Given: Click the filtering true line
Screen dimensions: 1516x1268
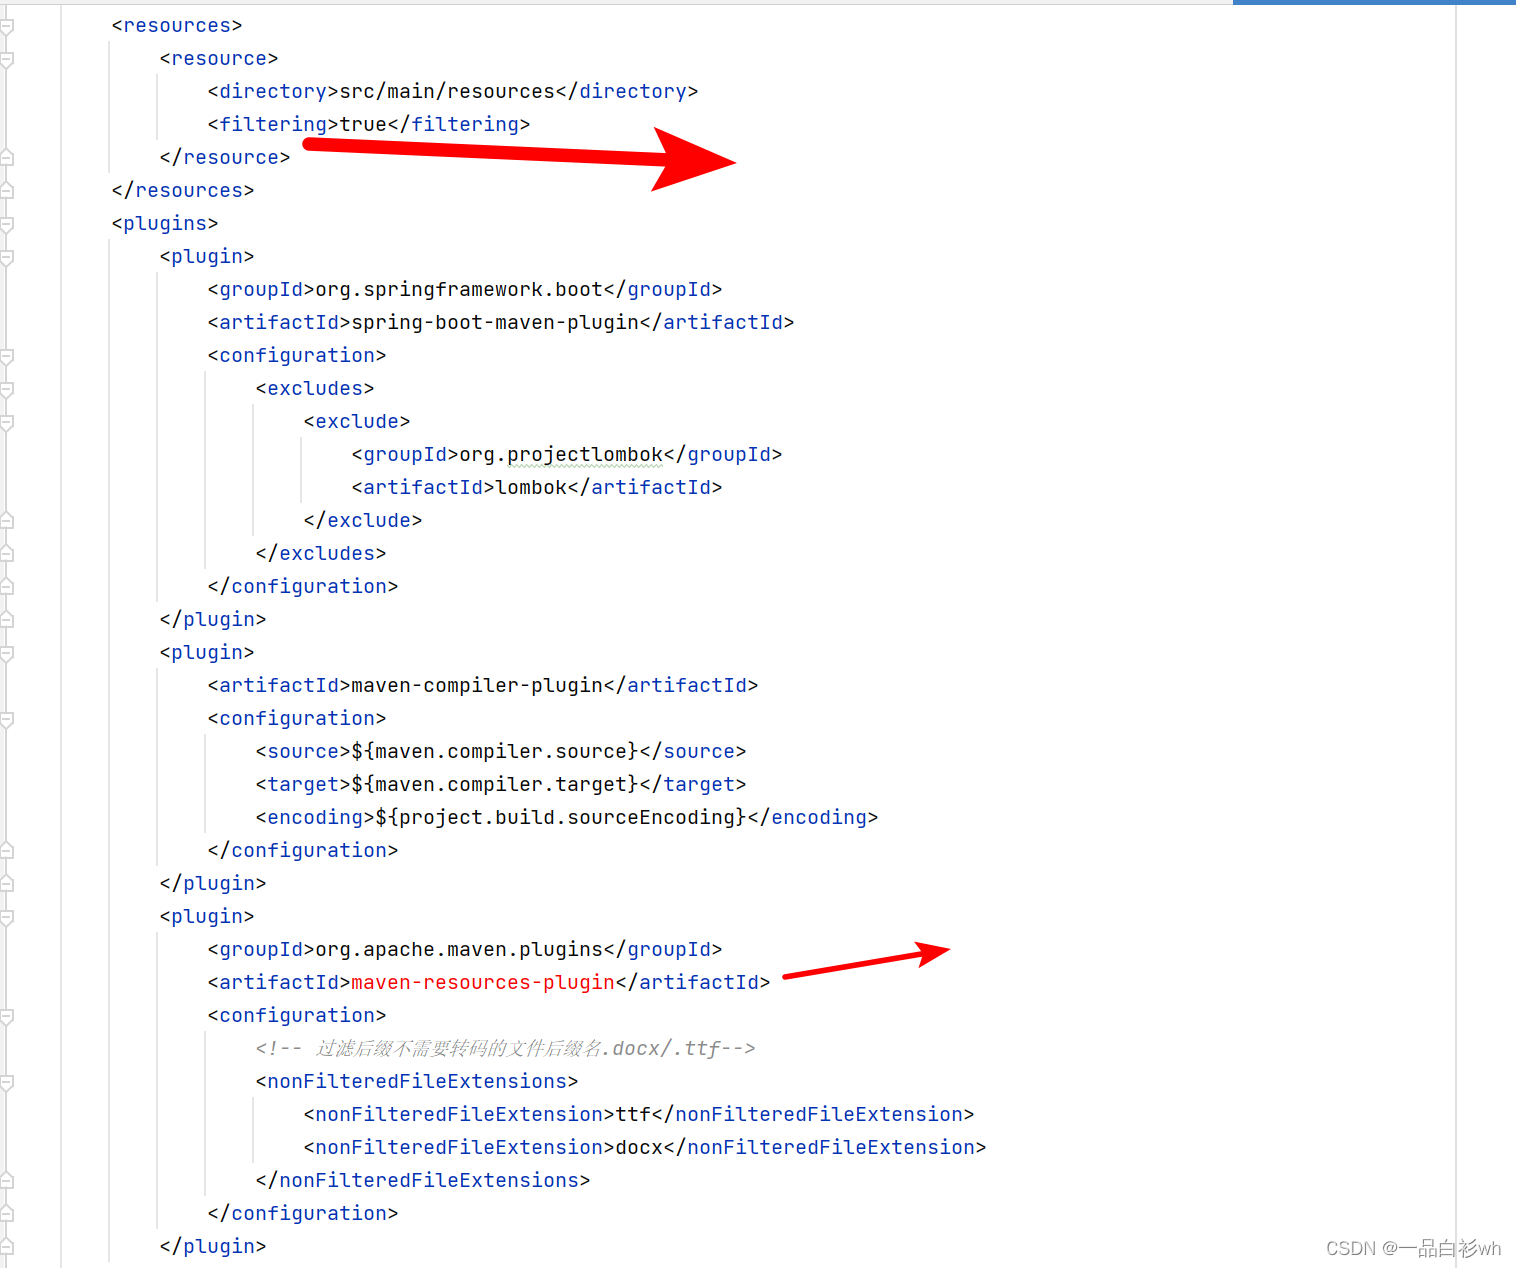Looking at the screenshot, I should pyautogui.click(x=369, y=124).
